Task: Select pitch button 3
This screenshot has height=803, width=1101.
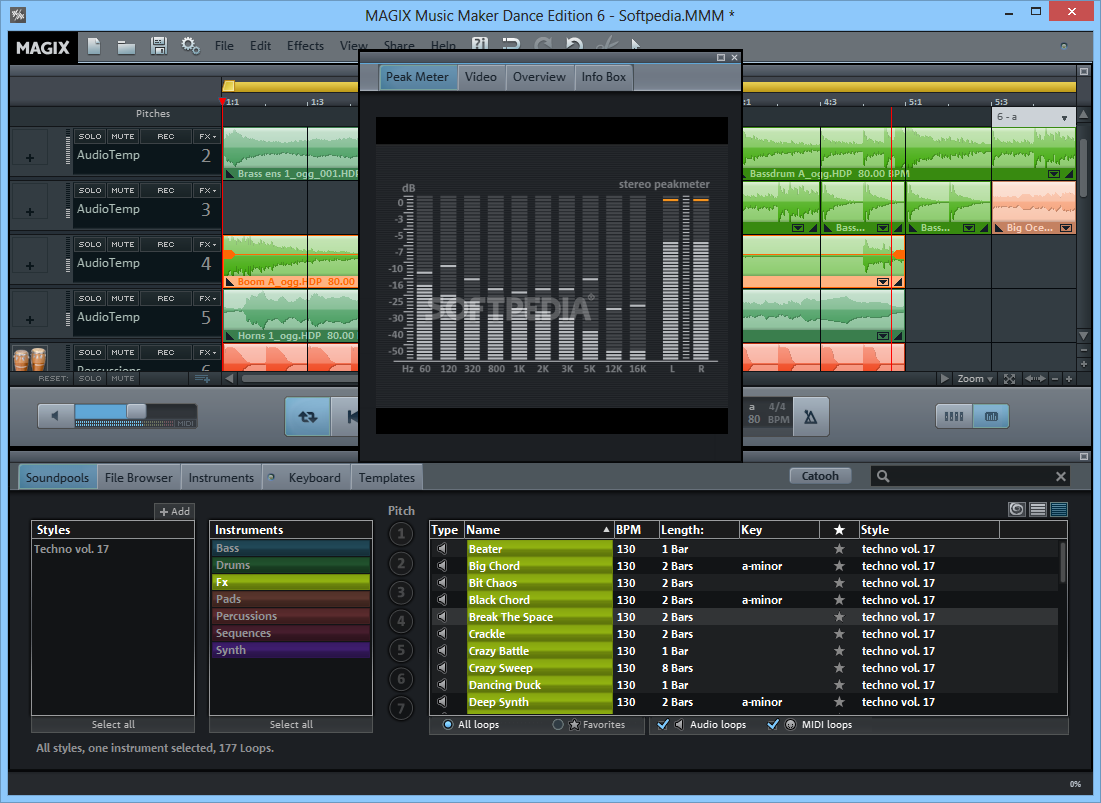Action: pos(401,592)
